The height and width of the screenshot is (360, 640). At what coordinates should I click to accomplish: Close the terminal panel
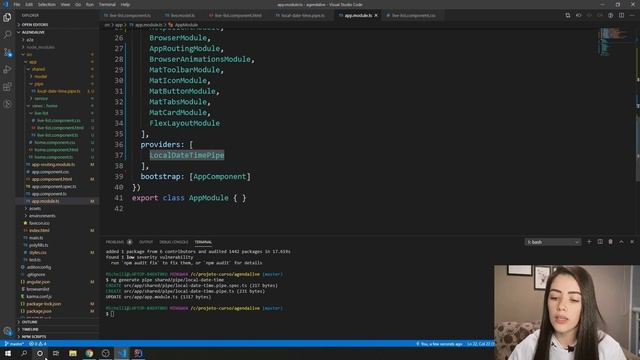(632, 242)
